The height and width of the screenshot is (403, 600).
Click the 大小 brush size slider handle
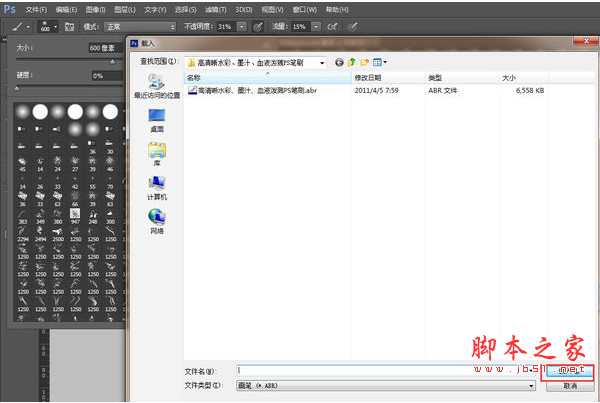(112, 61)
